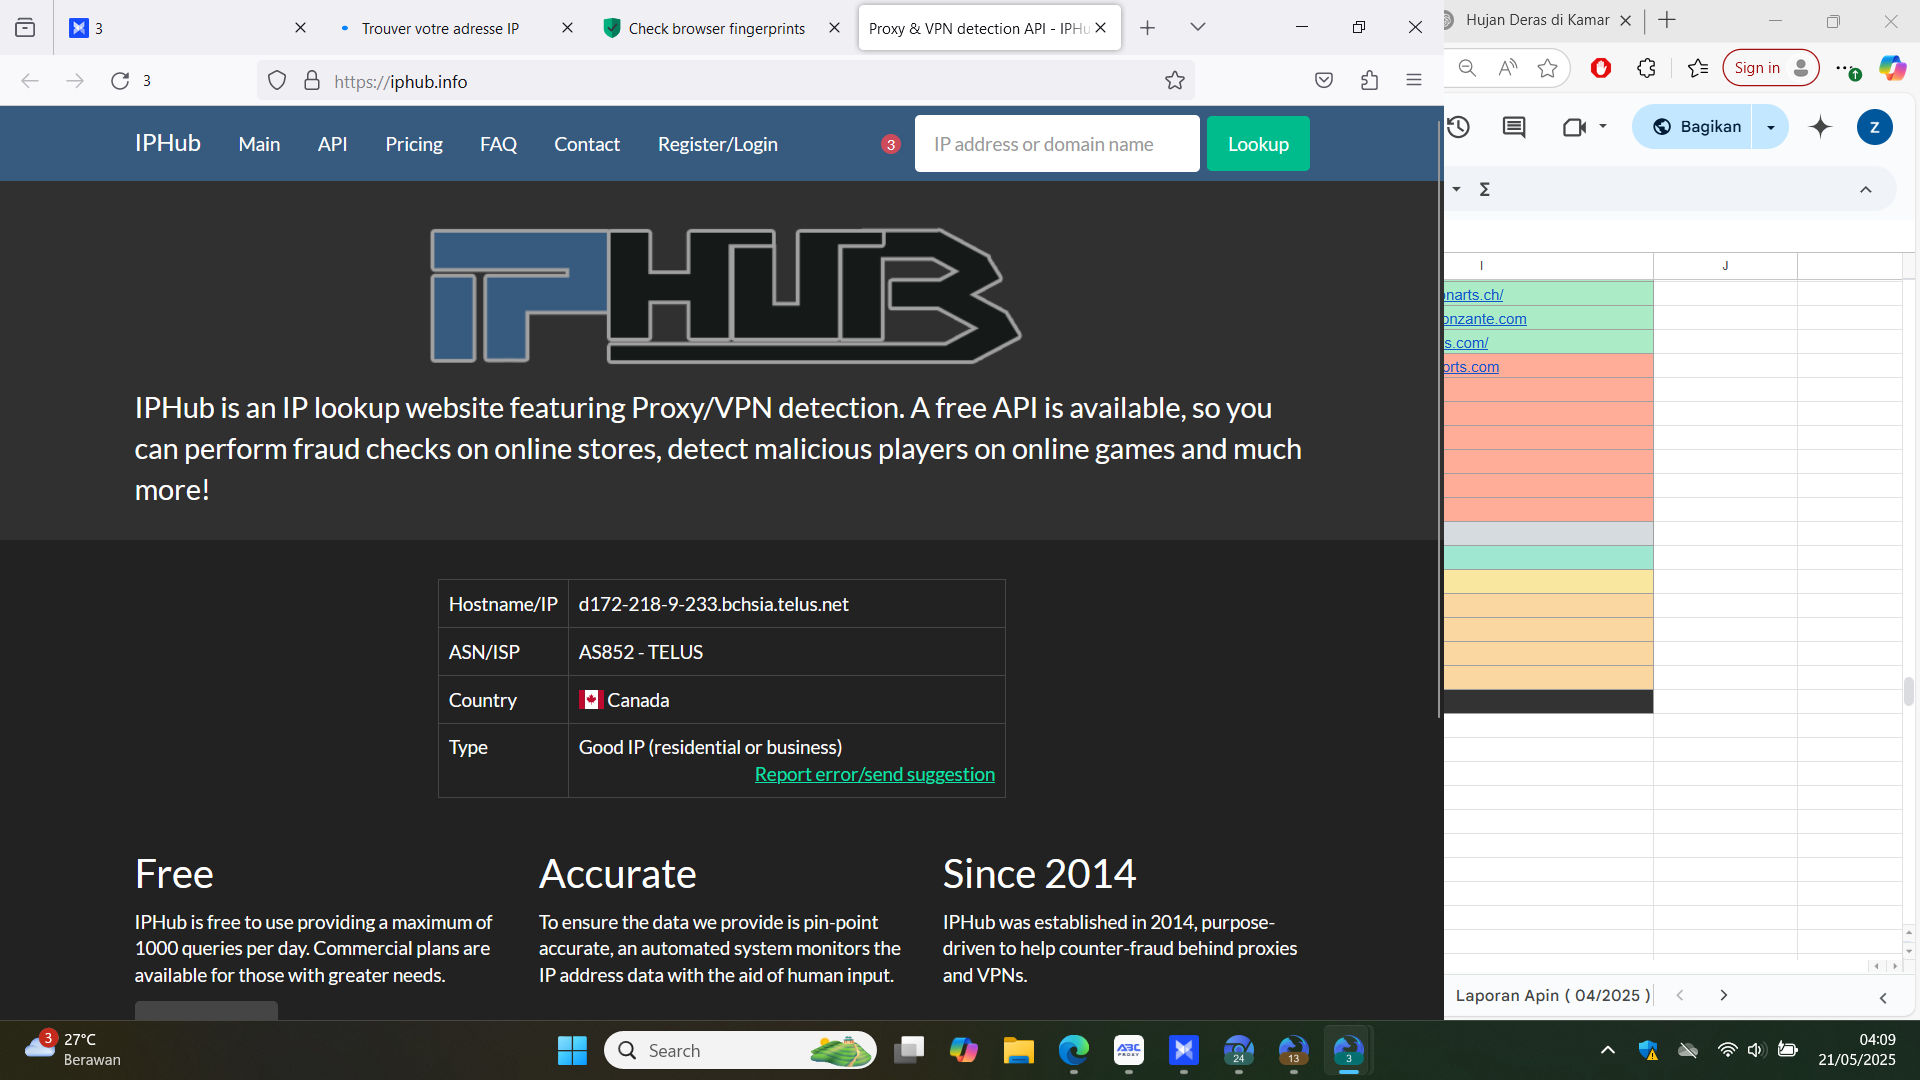Open the Save to Pocket icon
1920x1080 pixels.
[x=1324, y=81]
